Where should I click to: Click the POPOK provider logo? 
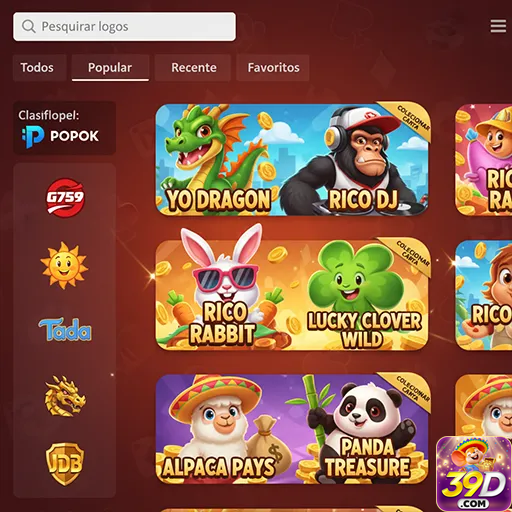point(60,136)
